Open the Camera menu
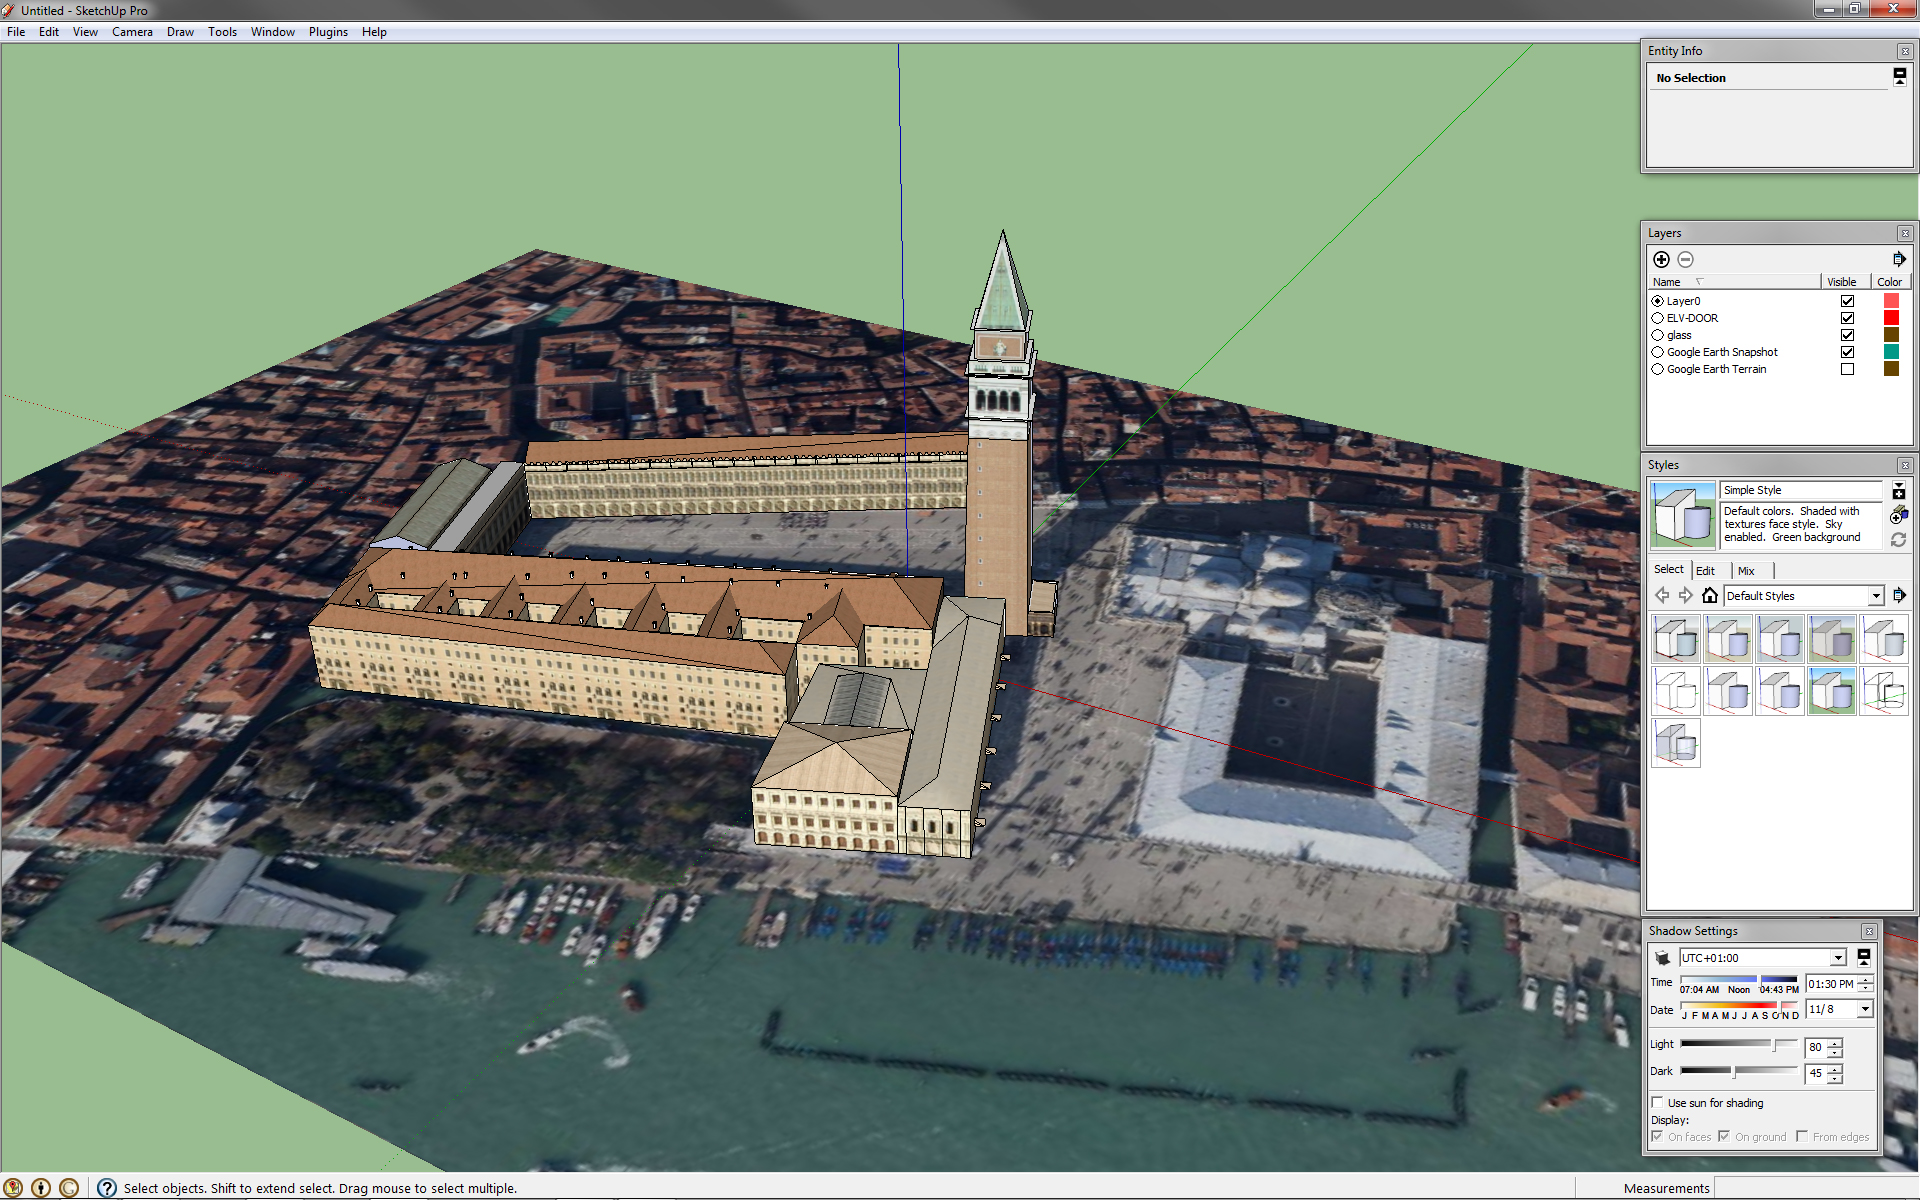1920x1200 pixels. coord(132,32)
